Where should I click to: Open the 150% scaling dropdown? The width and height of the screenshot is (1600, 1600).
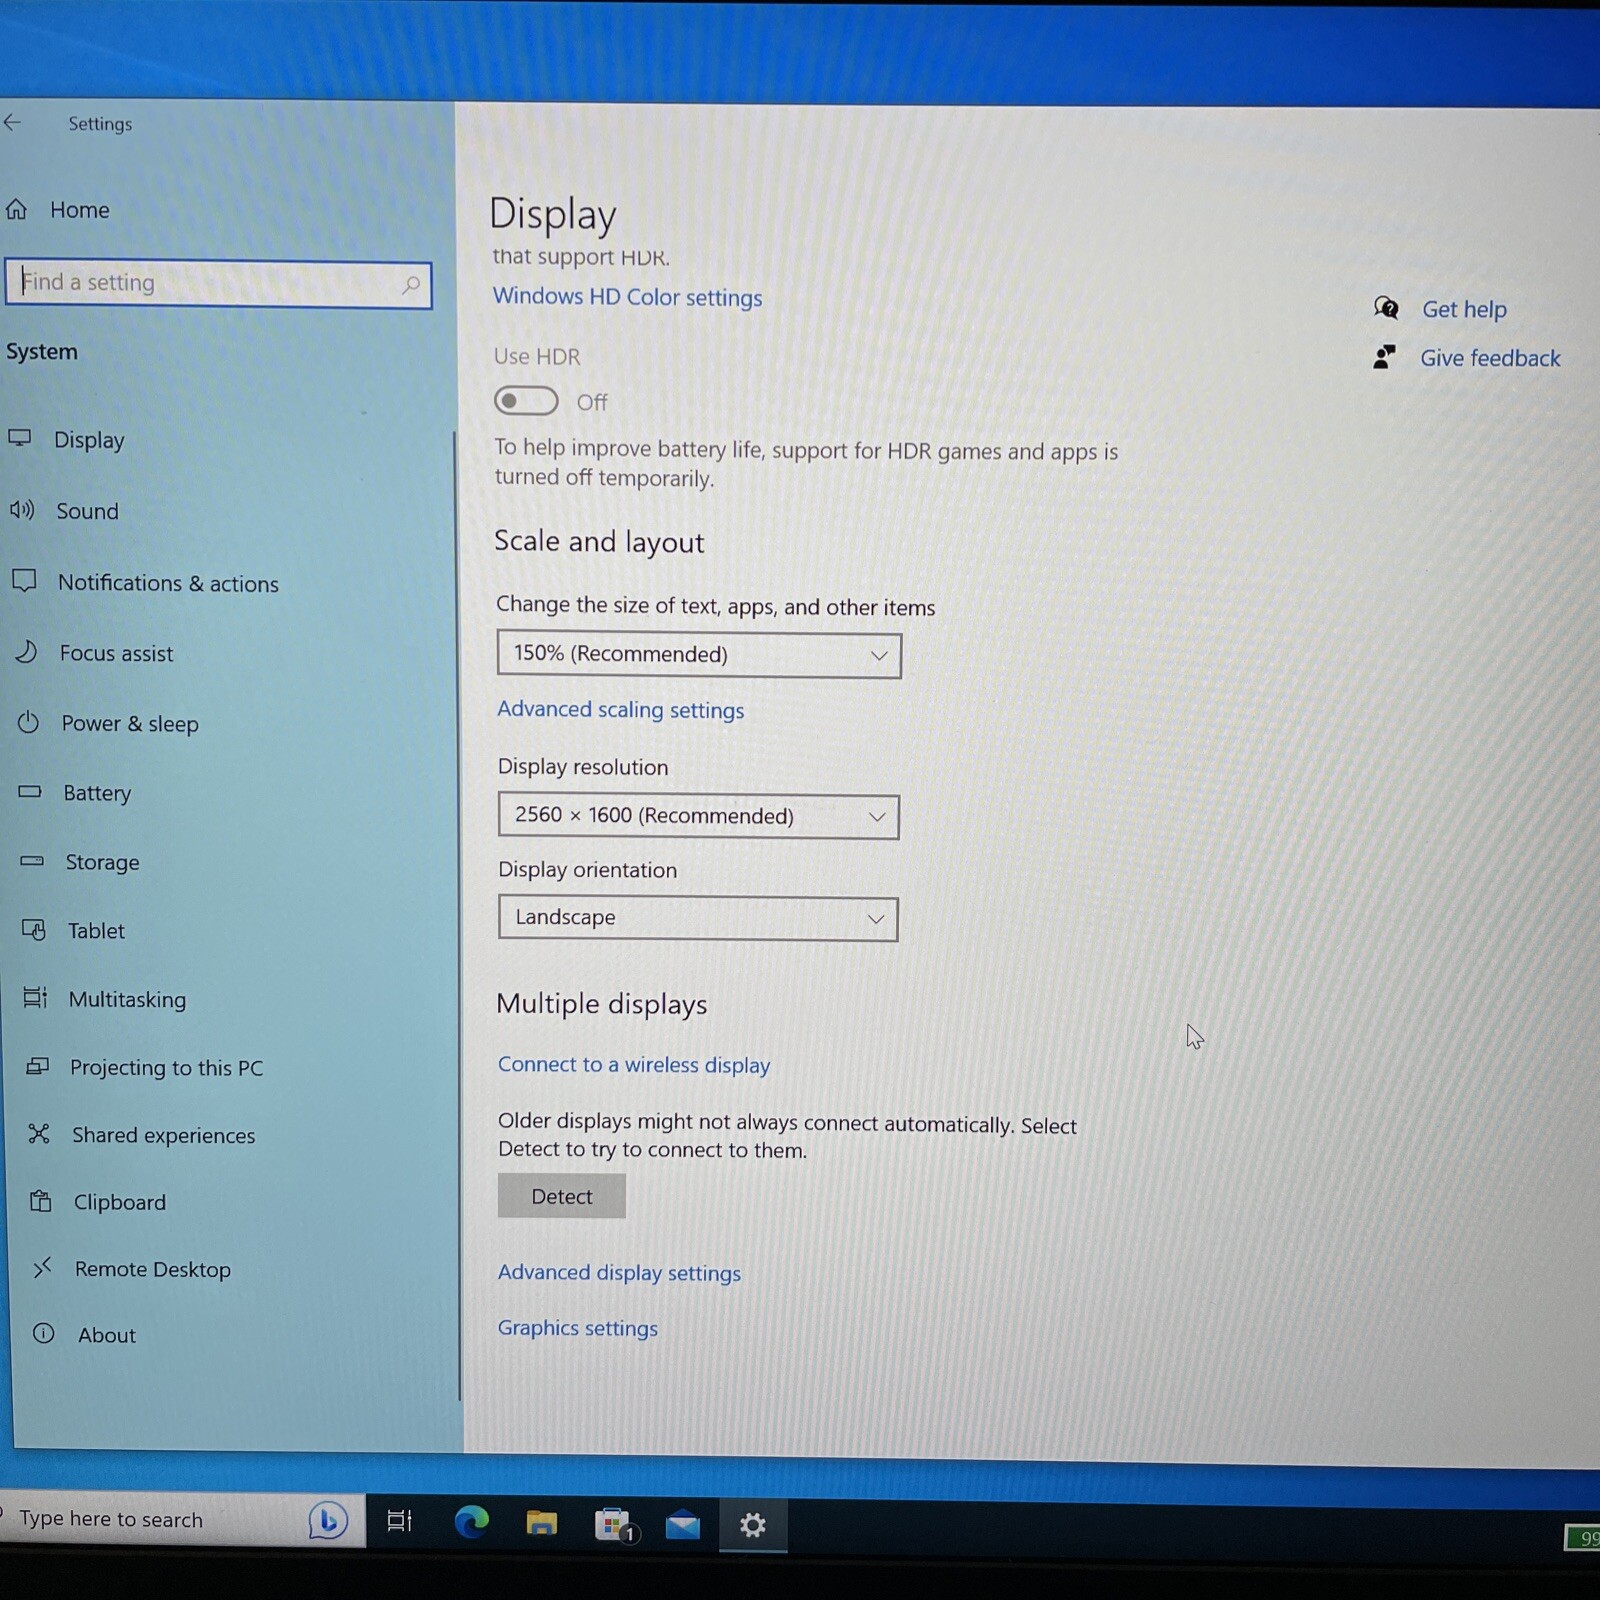pos(699,655)
